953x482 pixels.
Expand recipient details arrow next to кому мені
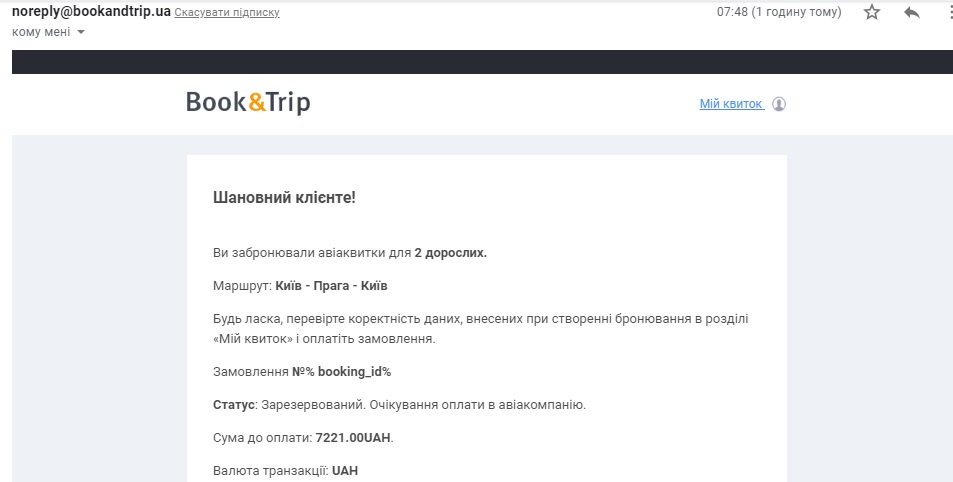[x=81, y=32]
